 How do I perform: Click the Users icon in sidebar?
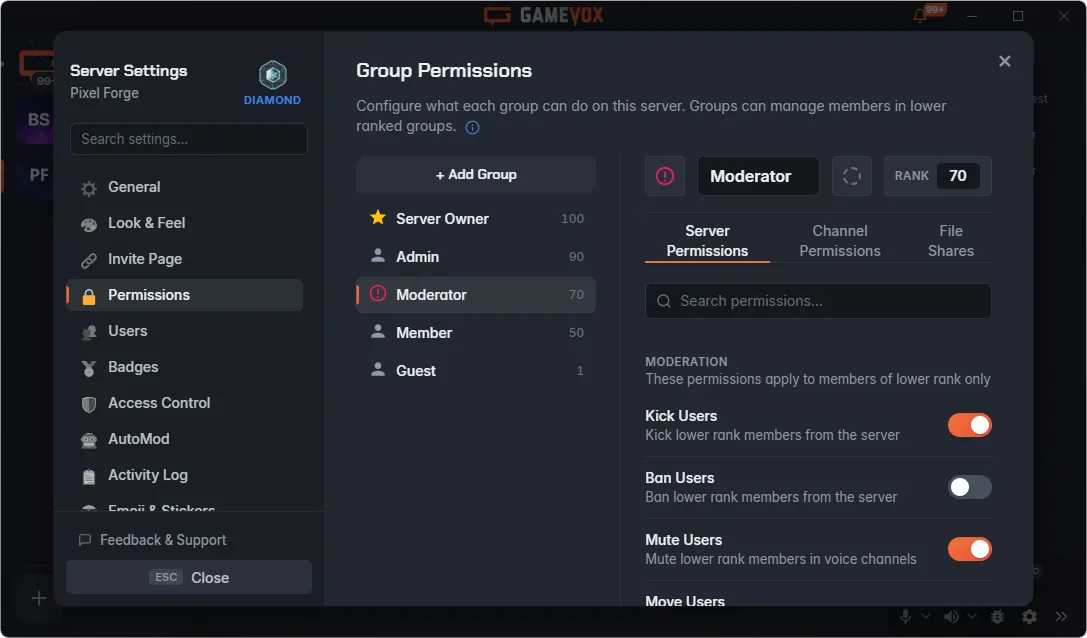[89, 332]
